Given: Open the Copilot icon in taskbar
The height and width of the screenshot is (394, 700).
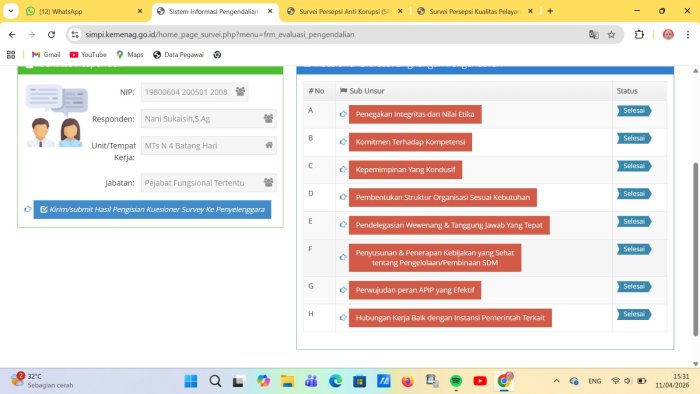Looking at the screenshot, I should click(263, 381).
